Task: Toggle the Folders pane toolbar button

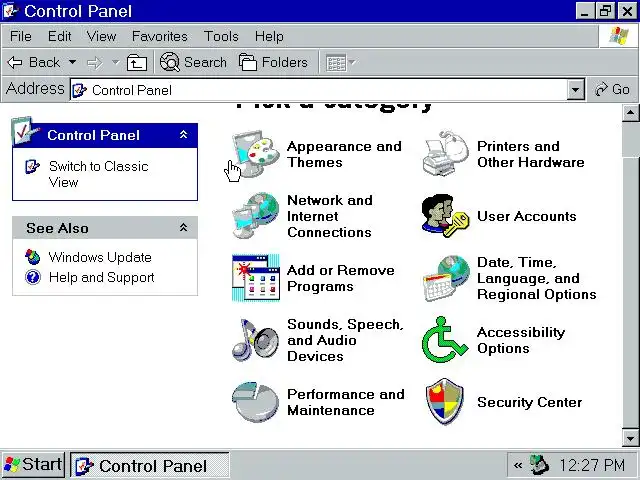Action: 273,62
